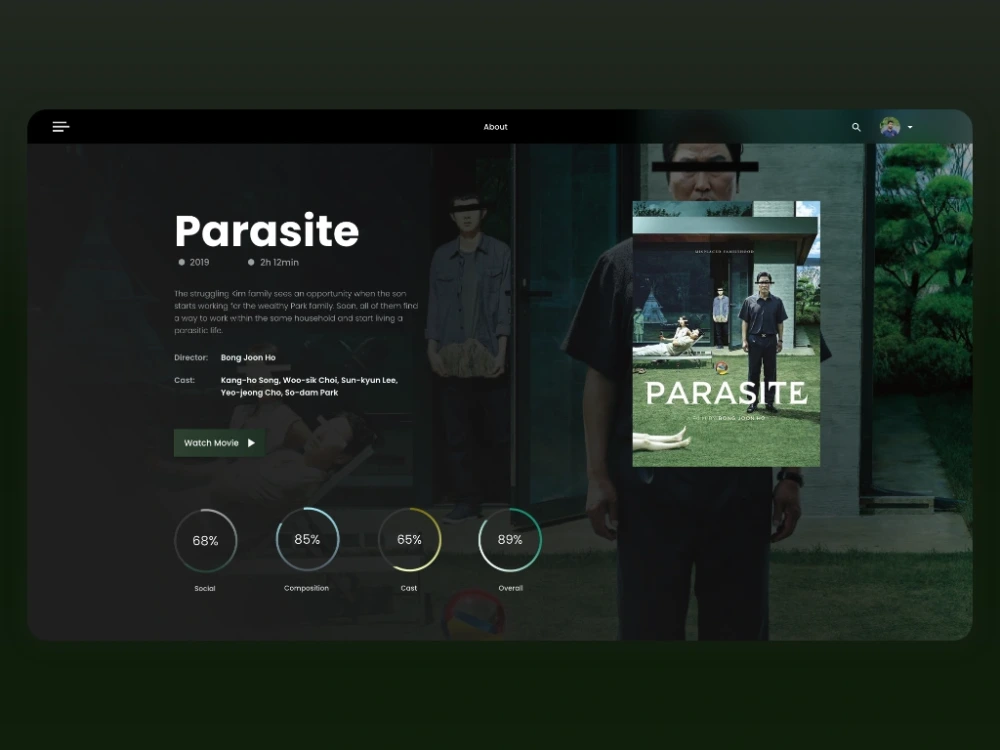Click the movie synopsis paragraph

pyautogui.click(x=297, y=312)
